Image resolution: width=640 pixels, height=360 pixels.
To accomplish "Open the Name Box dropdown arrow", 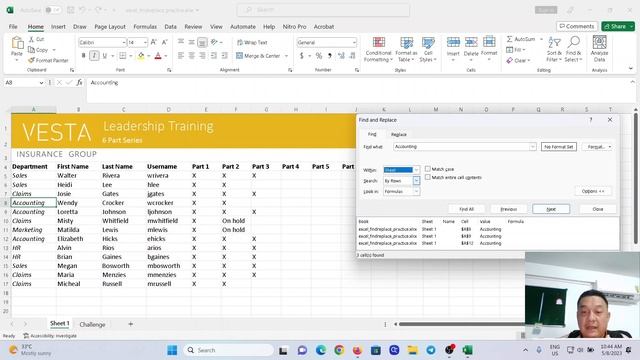I will point(41,83).
